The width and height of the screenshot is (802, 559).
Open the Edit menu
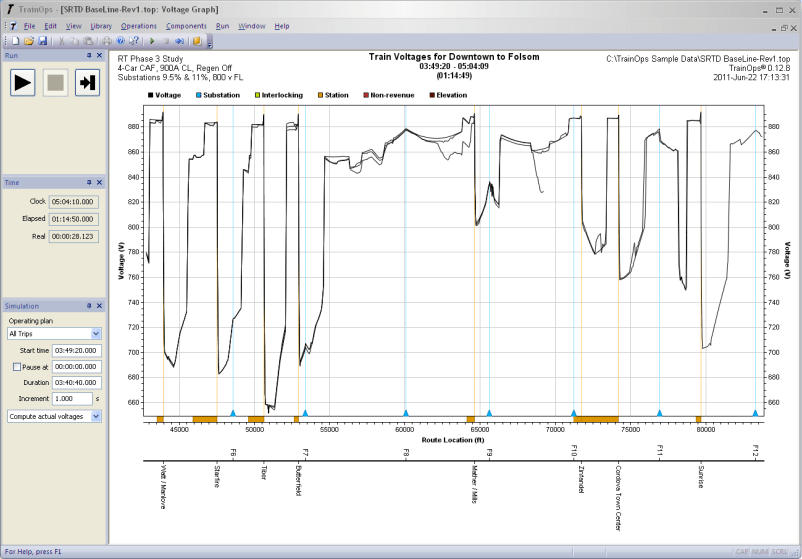point(50,26)
